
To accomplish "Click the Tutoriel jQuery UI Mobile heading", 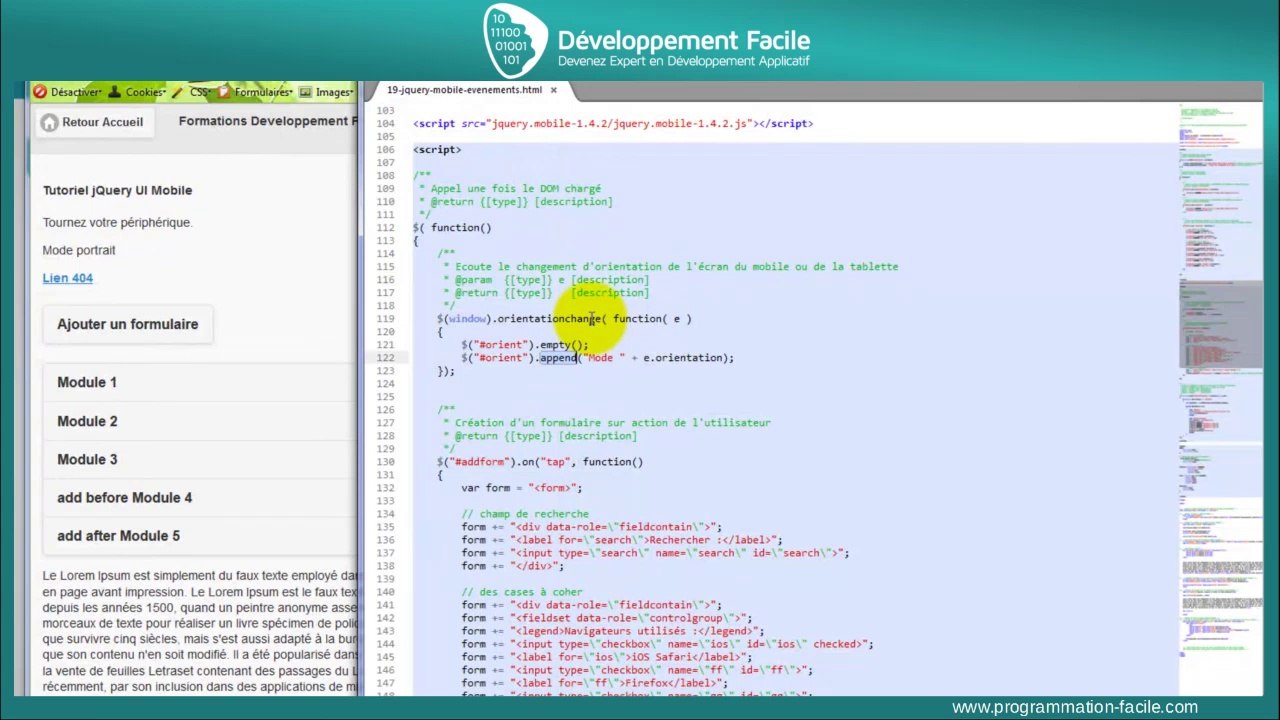I will pos(117,190).
